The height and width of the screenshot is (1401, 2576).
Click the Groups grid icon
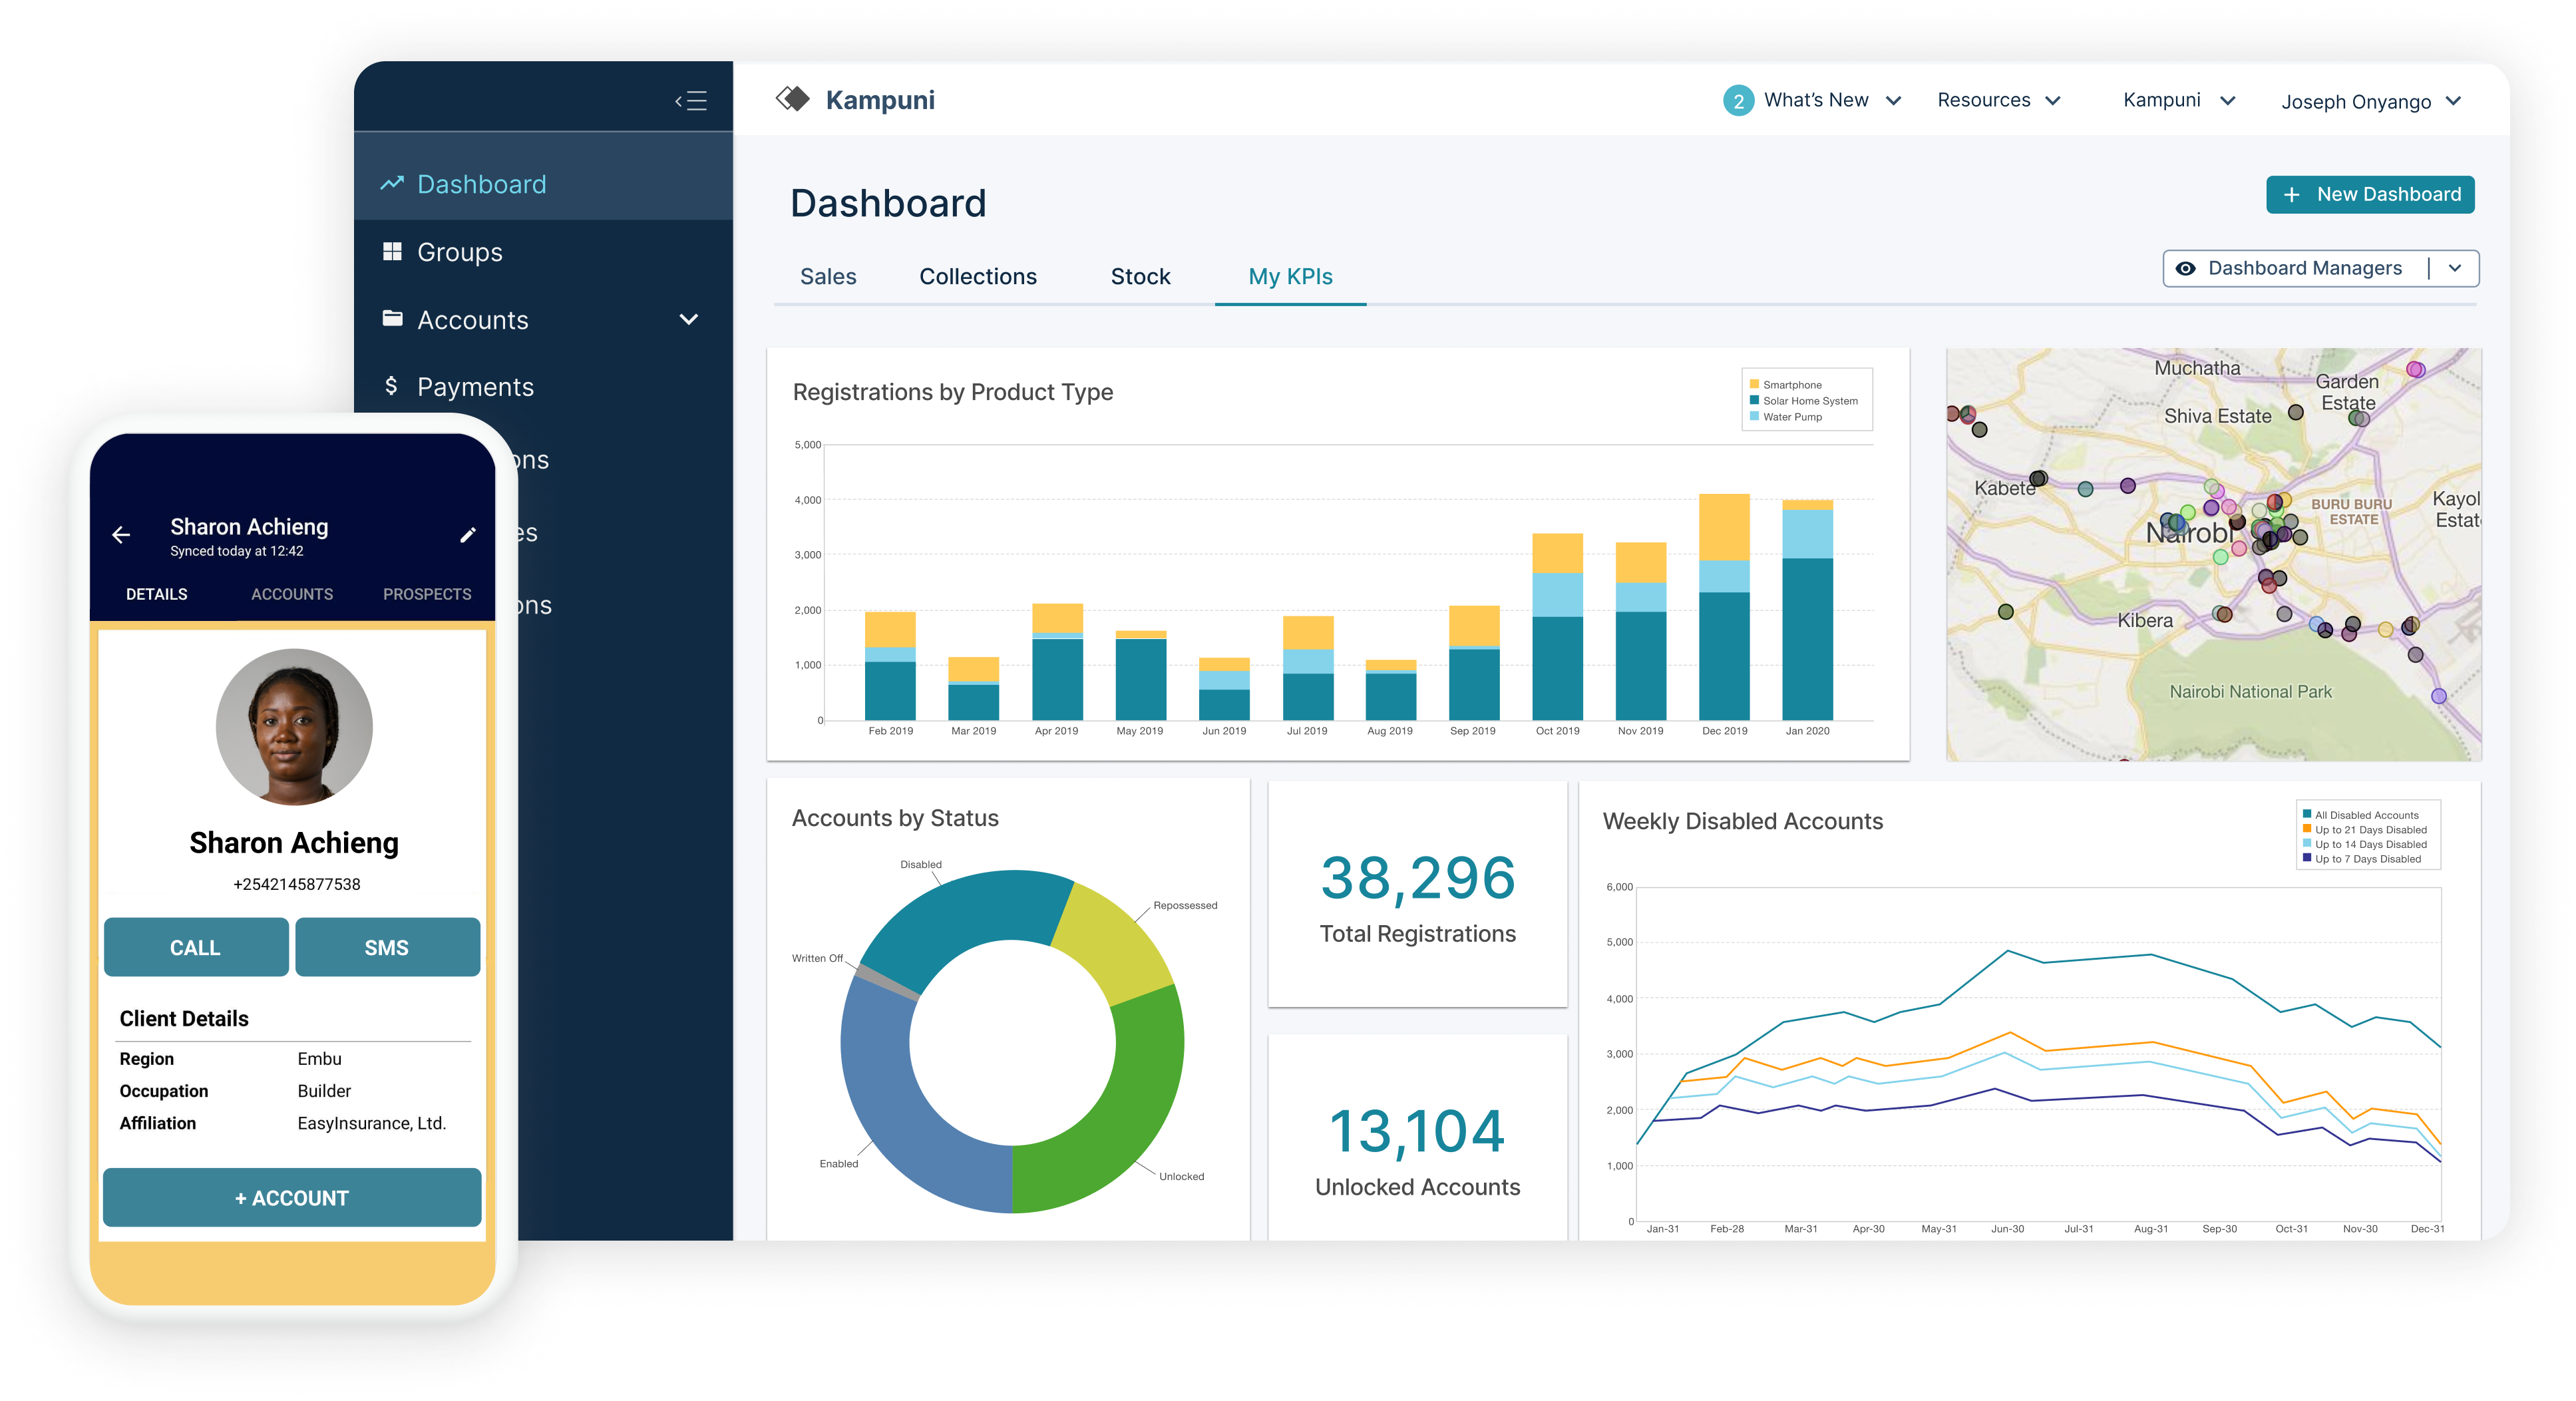coord(392,251)
